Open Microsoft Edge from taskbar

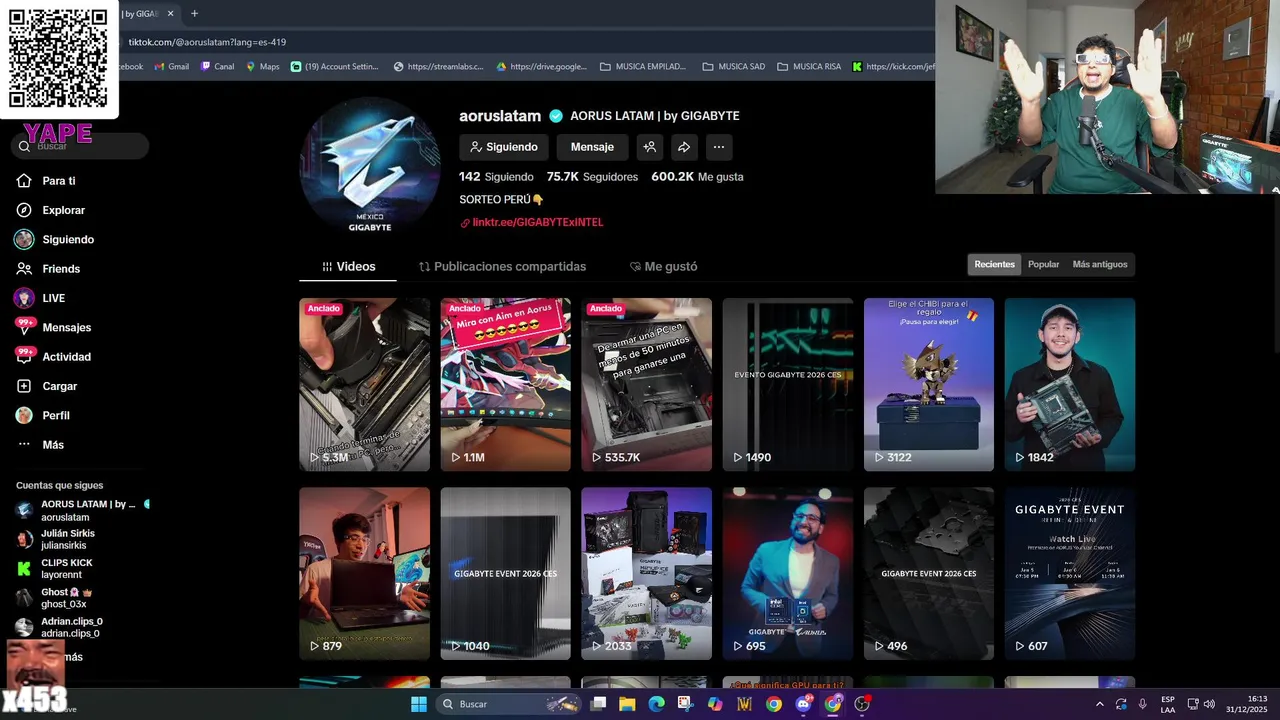(656, 704)
